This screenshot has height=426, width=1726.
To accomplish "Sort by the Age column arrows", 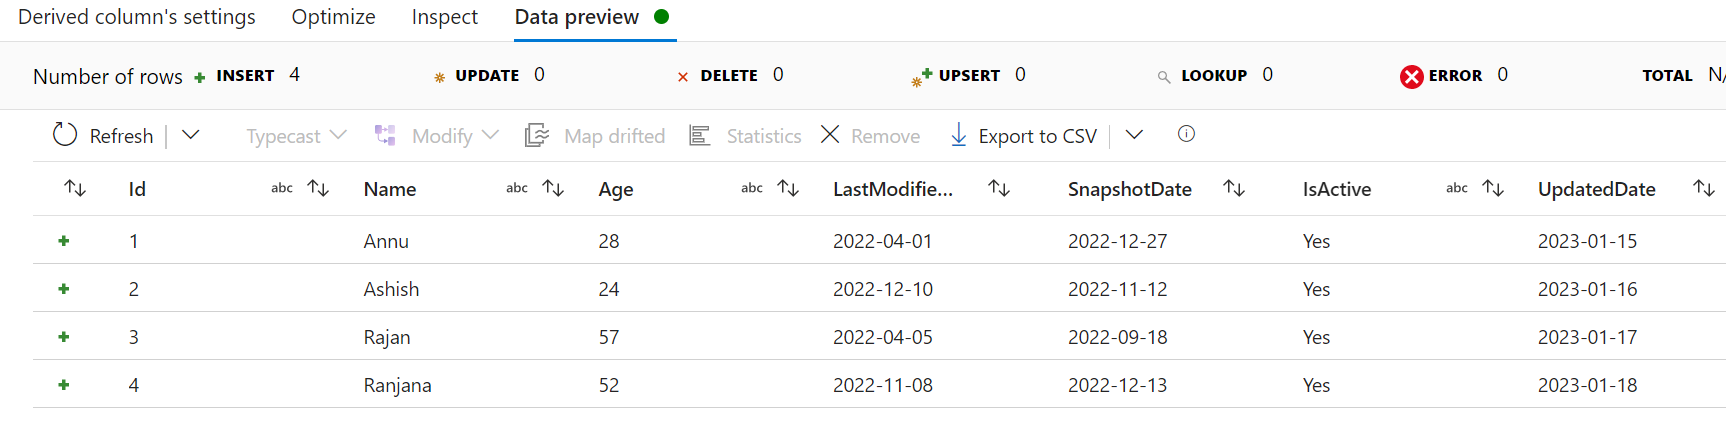I will pos(788,188).
